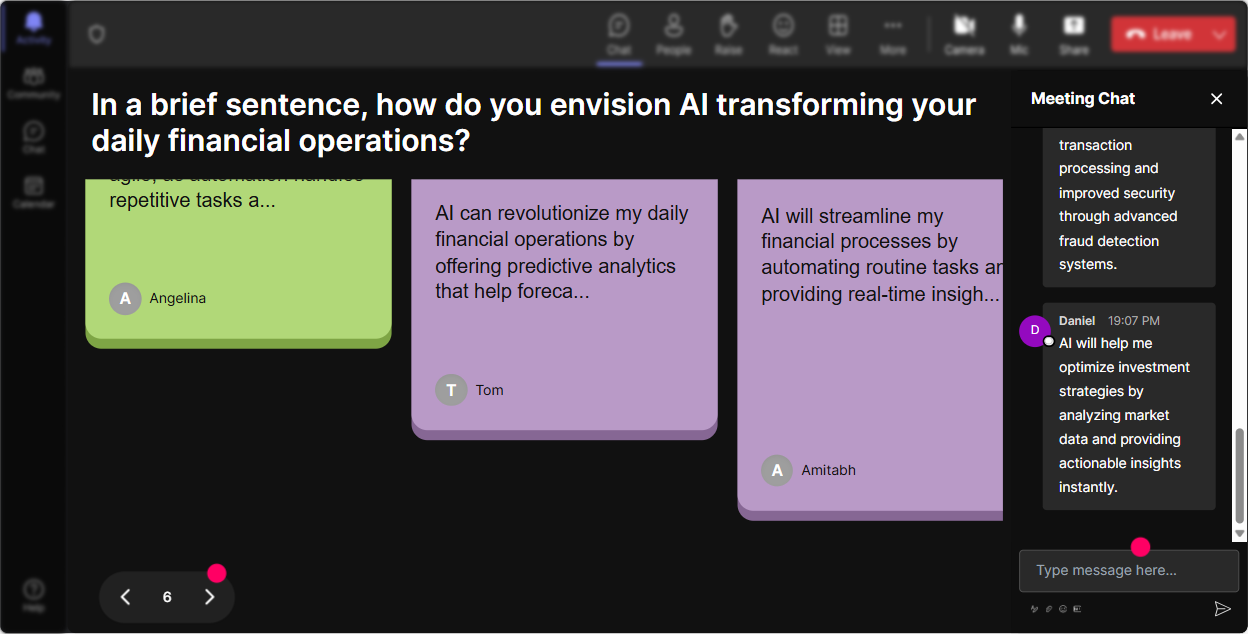Click the shield security icon
This screenshot has height=634, width=1248.
[x=96, y=35]
